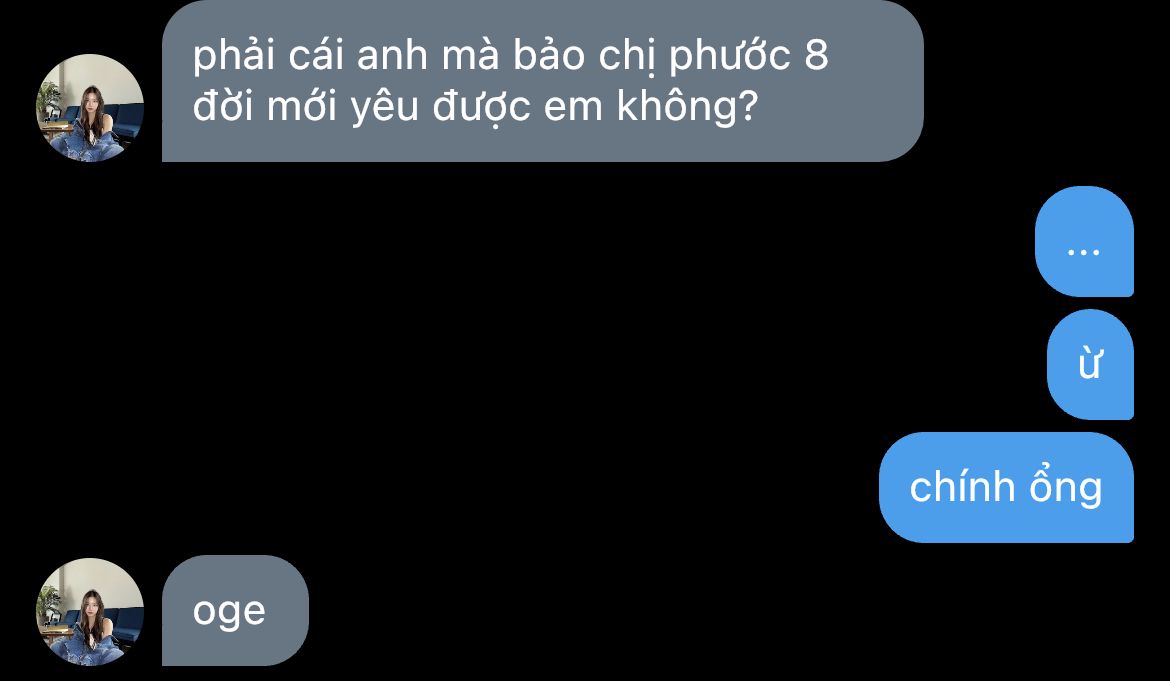Click the number "8" in the first message
The height and width of the screenshot is (681, 1170).
(x=816, y=55)
